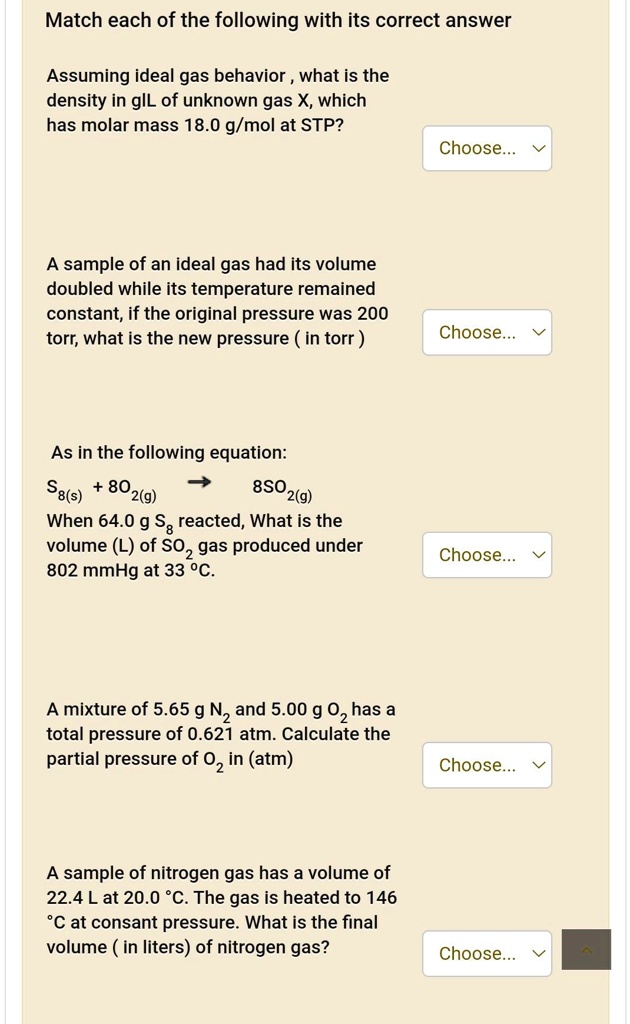
Task: Click the chevron on the first Choose selector
Action: [x=537, y=148]
